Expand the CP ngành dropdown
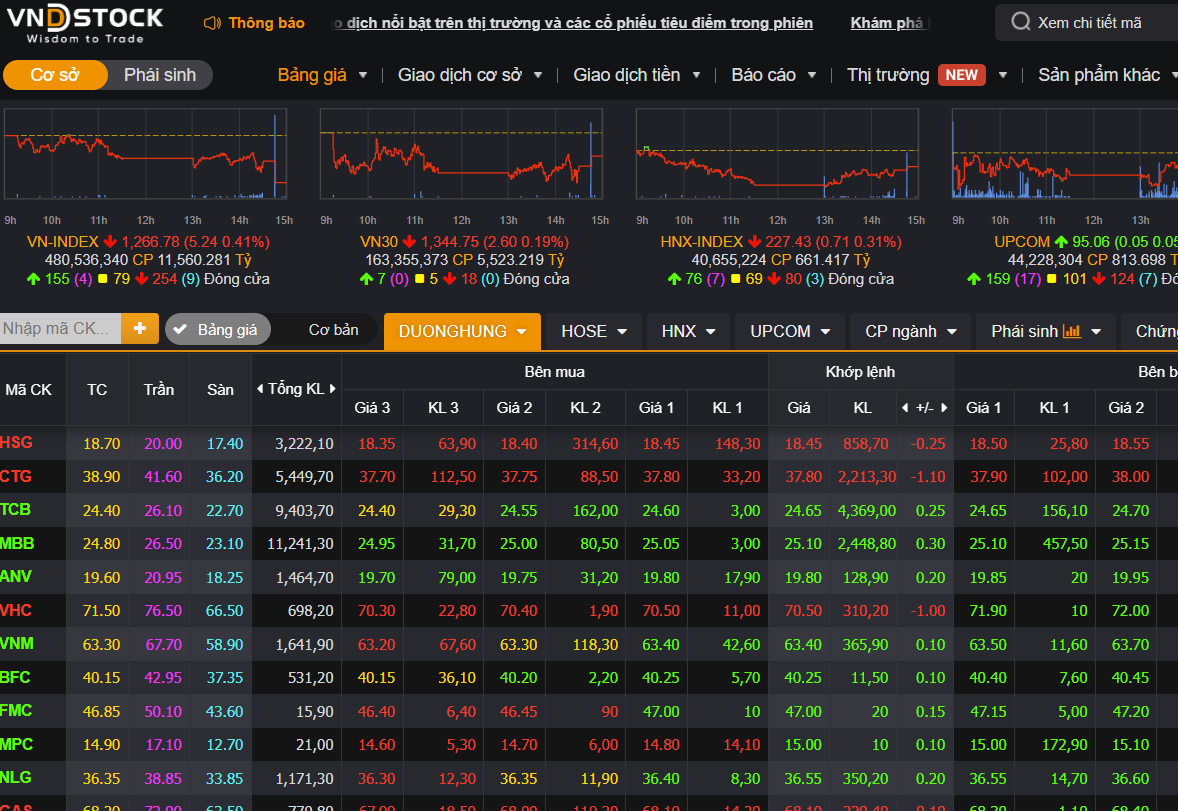This screenshot has width=1178, height=811. pos(910,331)
